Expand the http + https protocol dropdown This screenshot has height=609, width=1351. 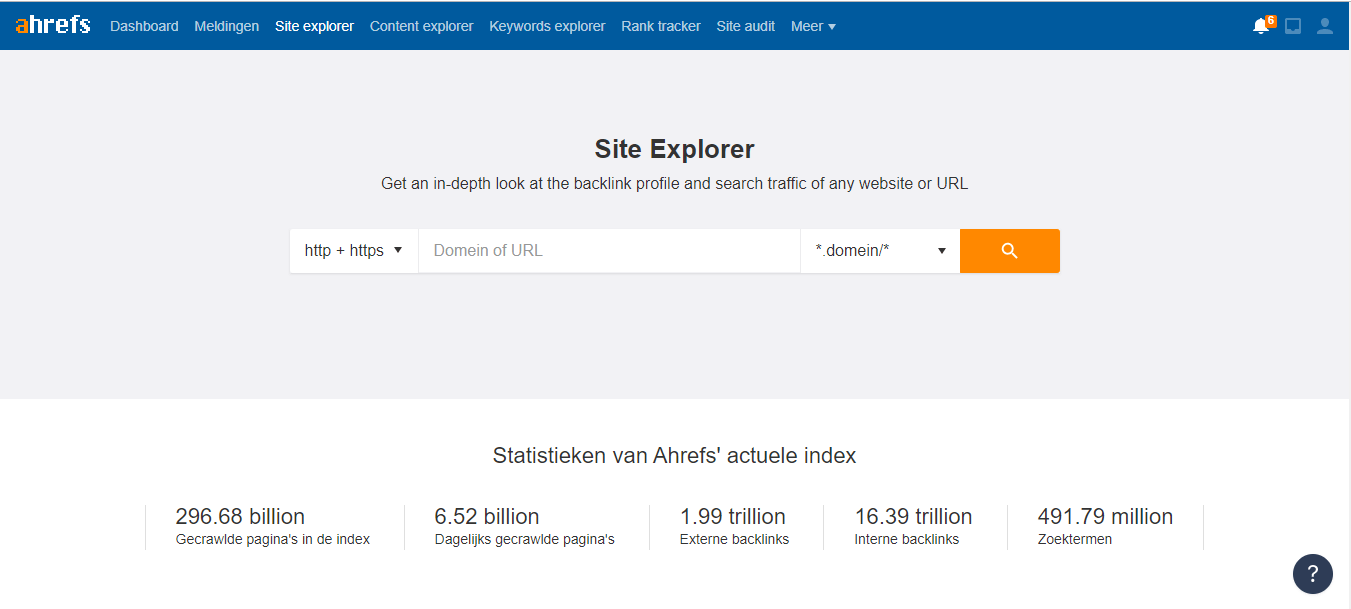(353, 251)
